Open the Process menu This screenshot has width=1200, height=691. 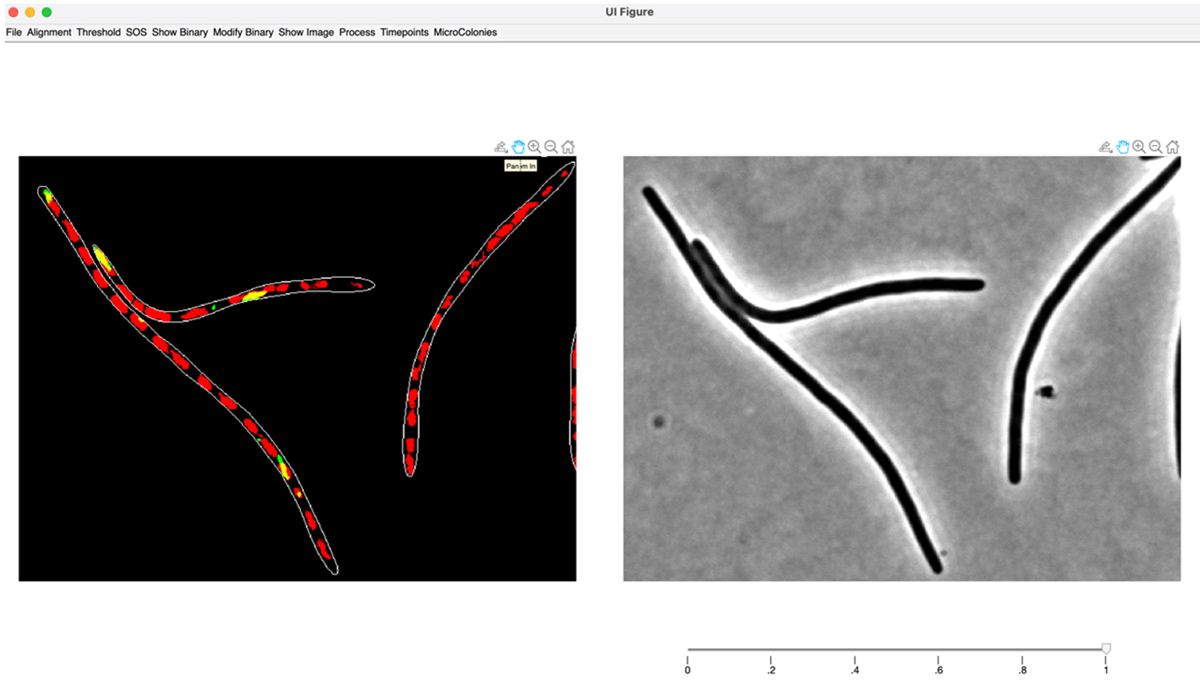click(x=357, y=32)
